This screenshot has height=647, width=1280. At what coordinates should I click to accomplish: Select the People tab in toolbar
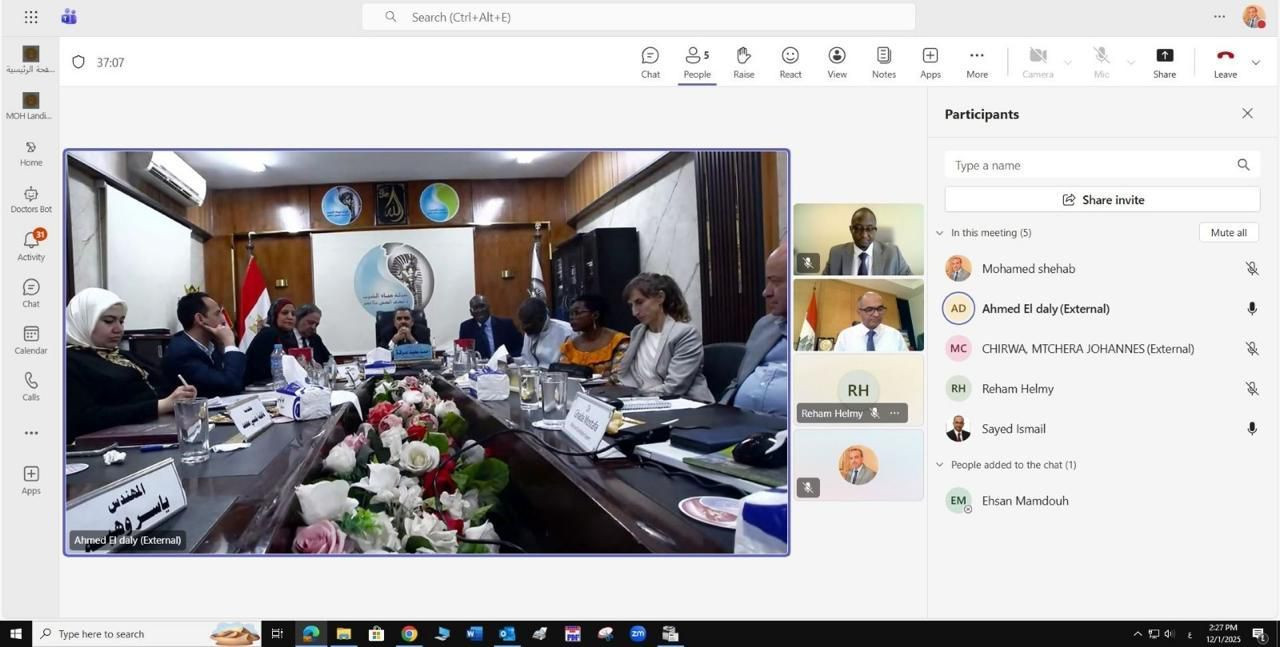697,62
